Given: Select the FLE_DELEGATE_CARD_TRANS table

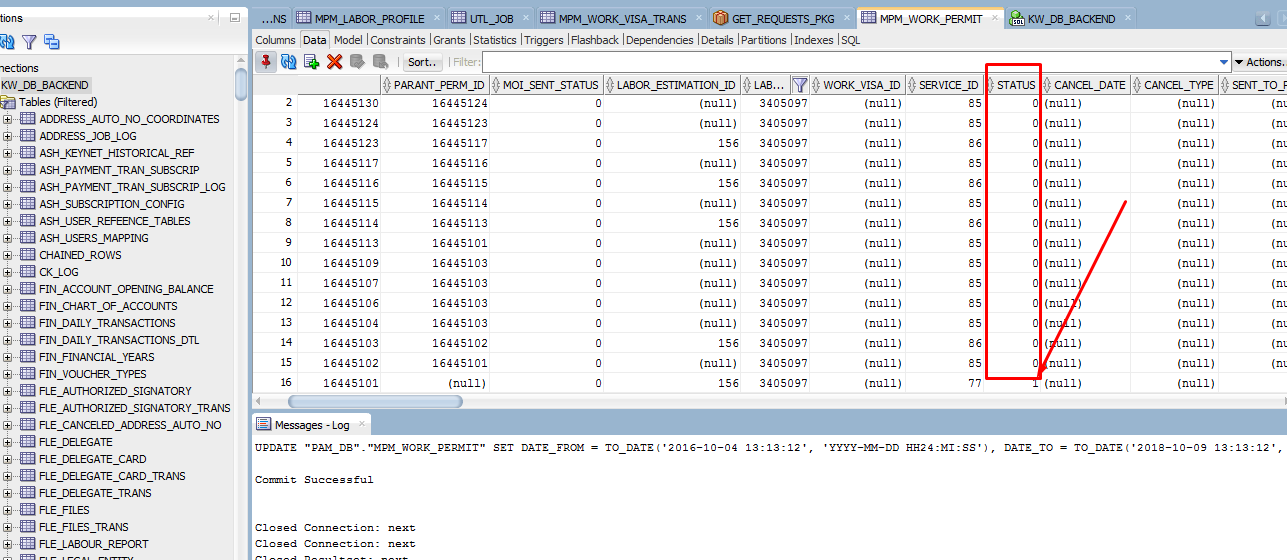Looking at the screenshot, I should coord(112,476).
